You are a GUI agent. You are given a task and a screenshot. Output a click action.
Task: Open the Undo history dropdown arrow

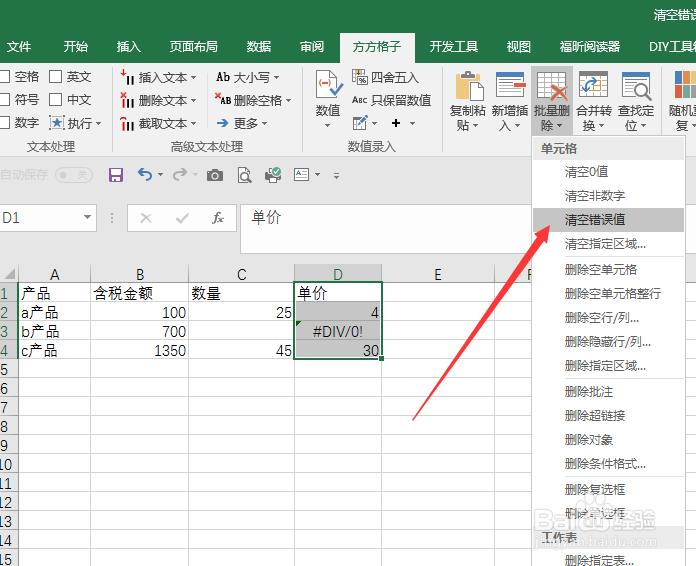[160, 175]
